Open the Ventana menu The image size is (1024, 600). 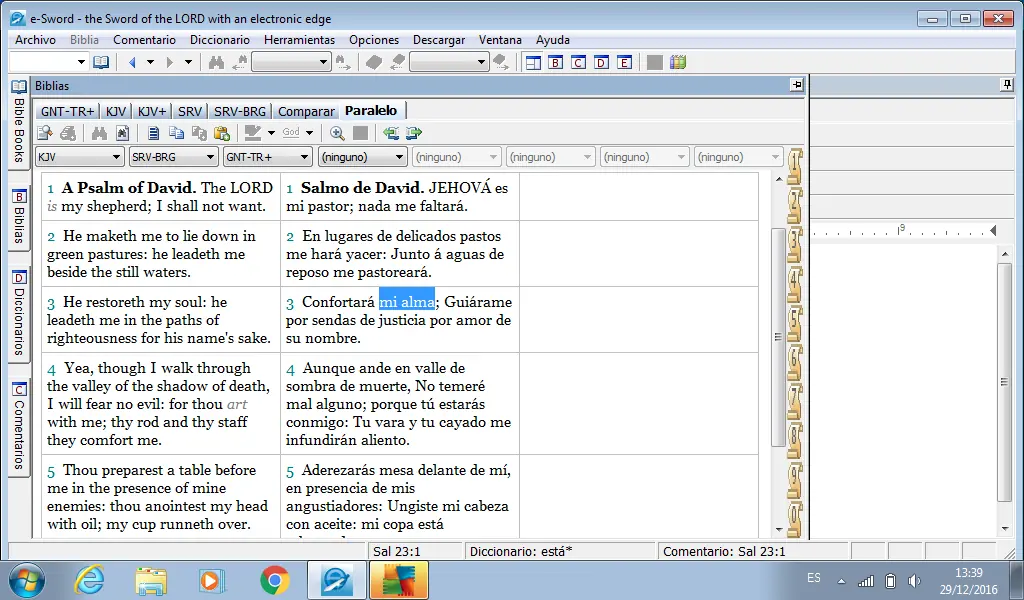(500, 40)
